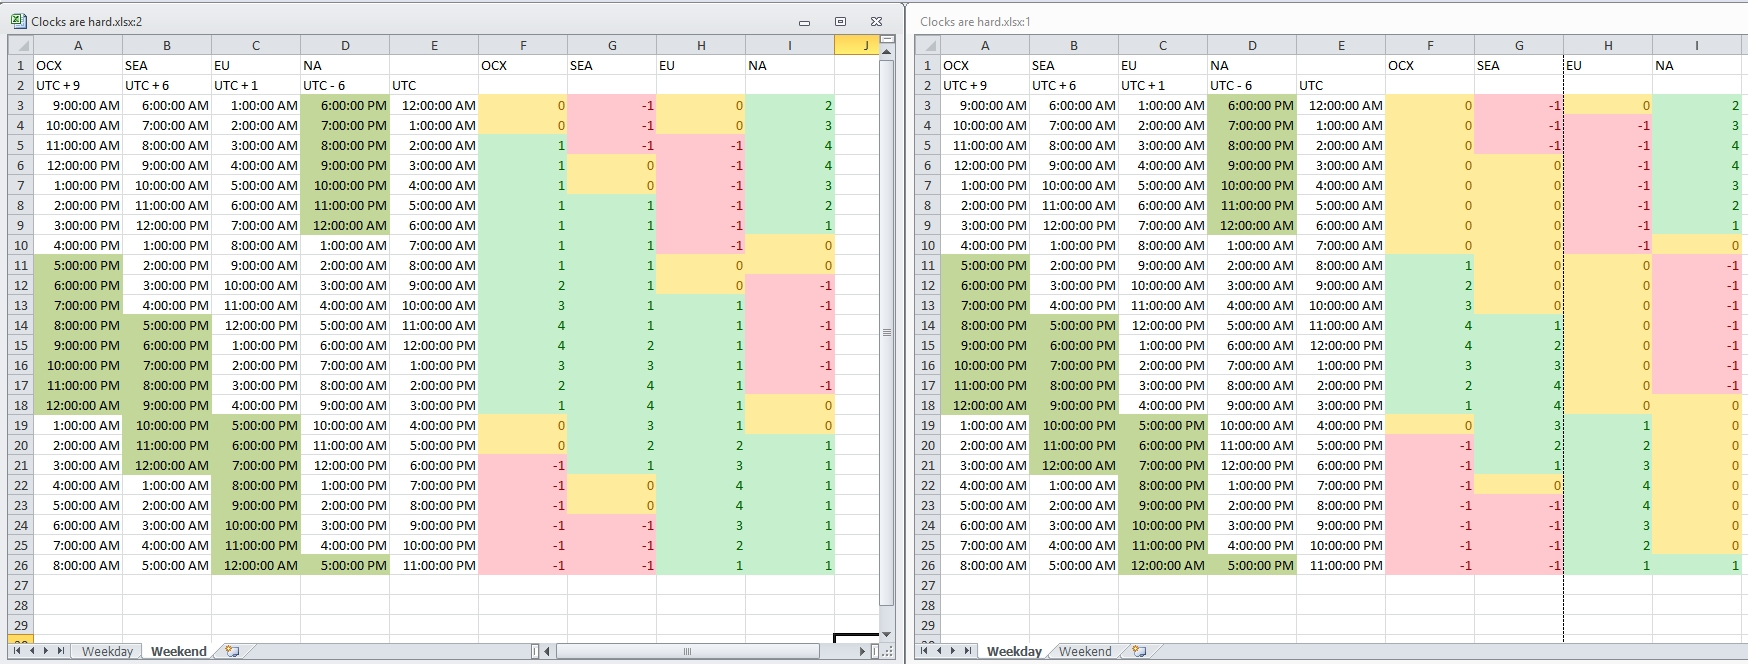Click cell B14 '5:00:00 PM' in the xlsx:1 window
The width and height of the screenshot is (1748, 664).
tap(1074, 325)
